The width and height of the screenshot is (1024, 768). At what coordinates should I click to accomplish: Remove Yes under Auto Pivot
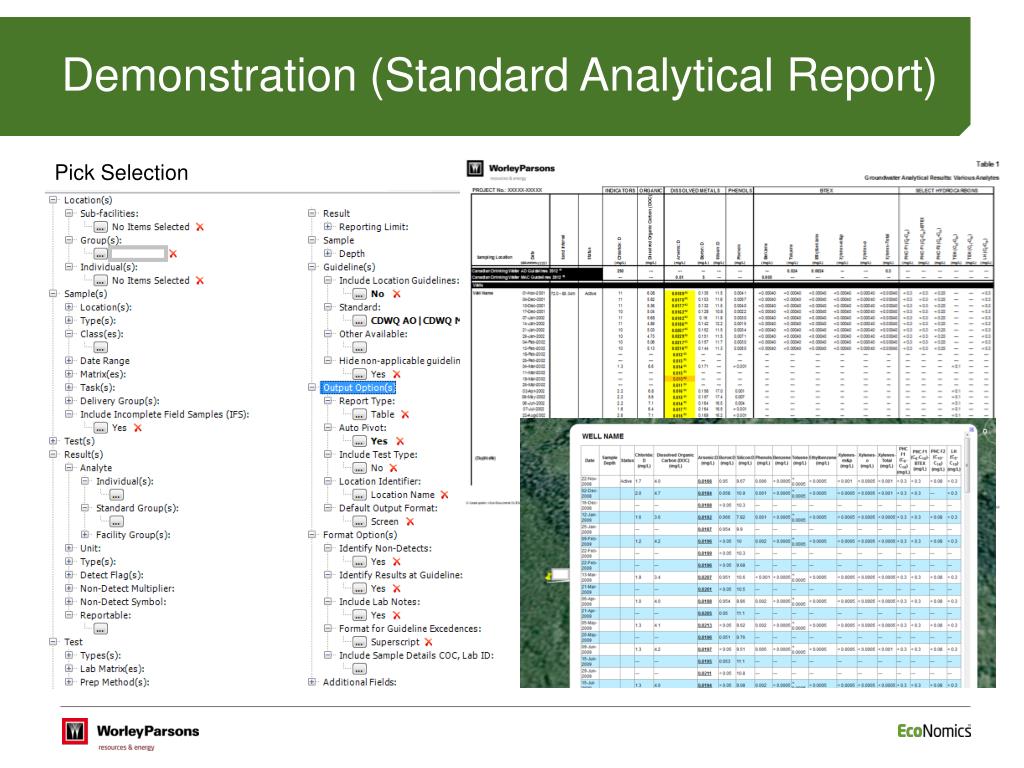[x=400, y=441]
